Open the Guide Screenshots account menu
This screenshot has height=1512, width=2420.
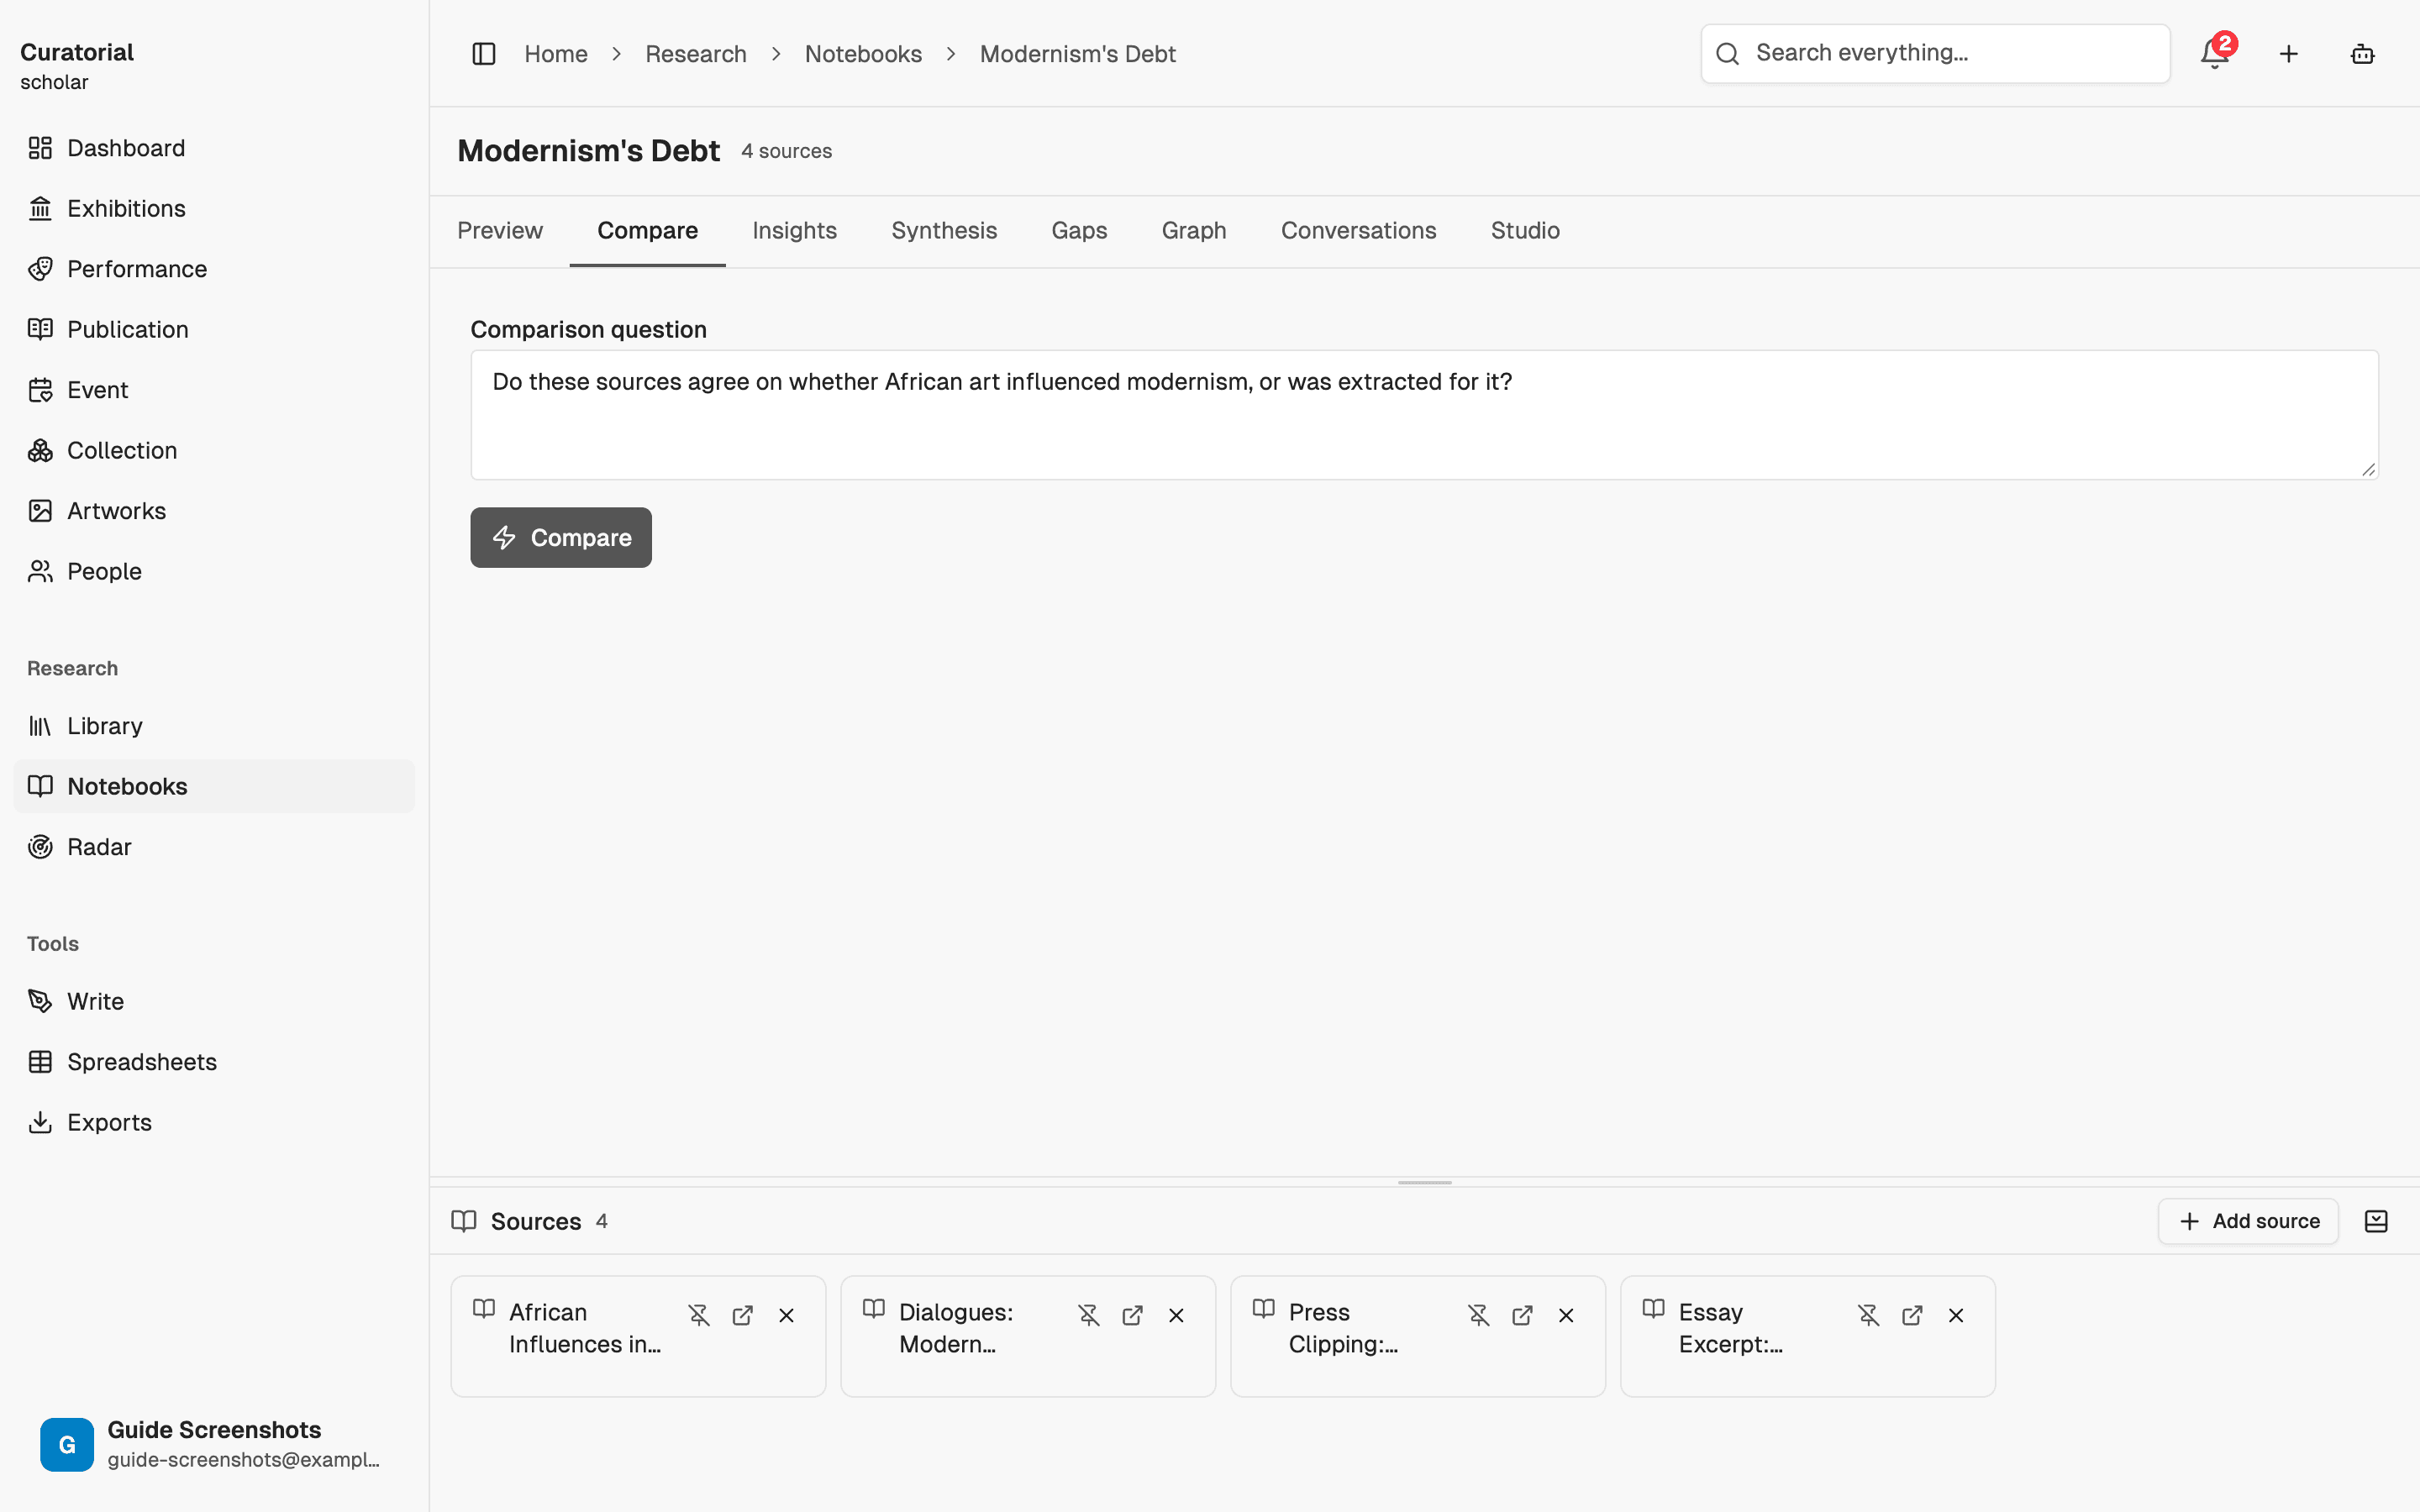[214, 1444]
